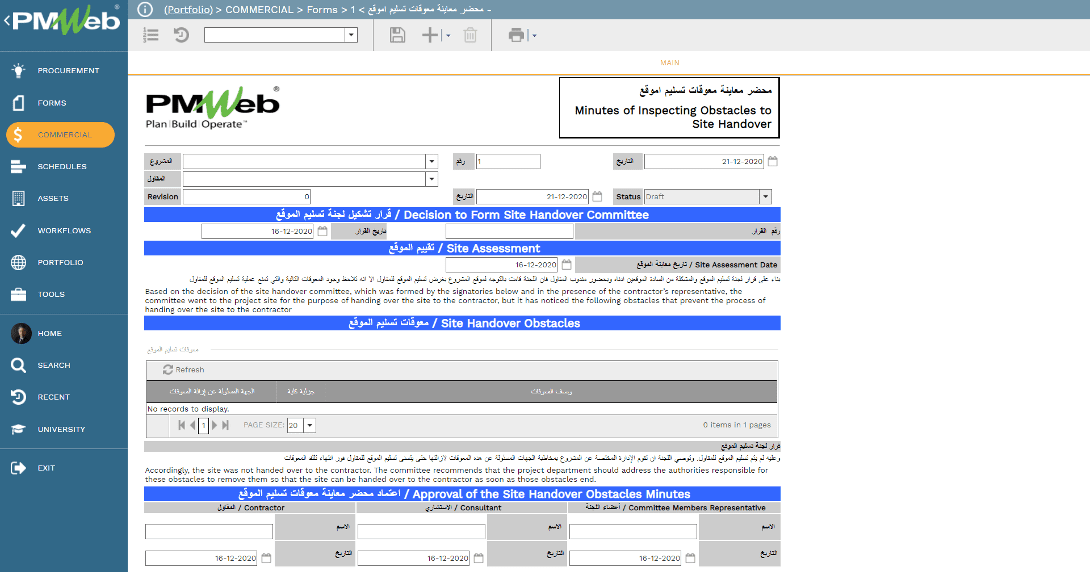The width and height of the screenshot is (1091, 572).
Task: Go to previous page in grid pager
Action: pyautogui.click(x=193, y=425)
